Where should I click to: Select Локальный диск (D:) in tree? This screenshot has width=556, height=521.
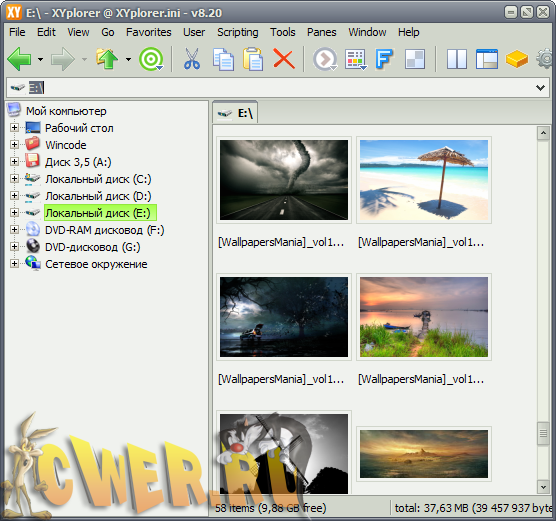tap(98, 196)
